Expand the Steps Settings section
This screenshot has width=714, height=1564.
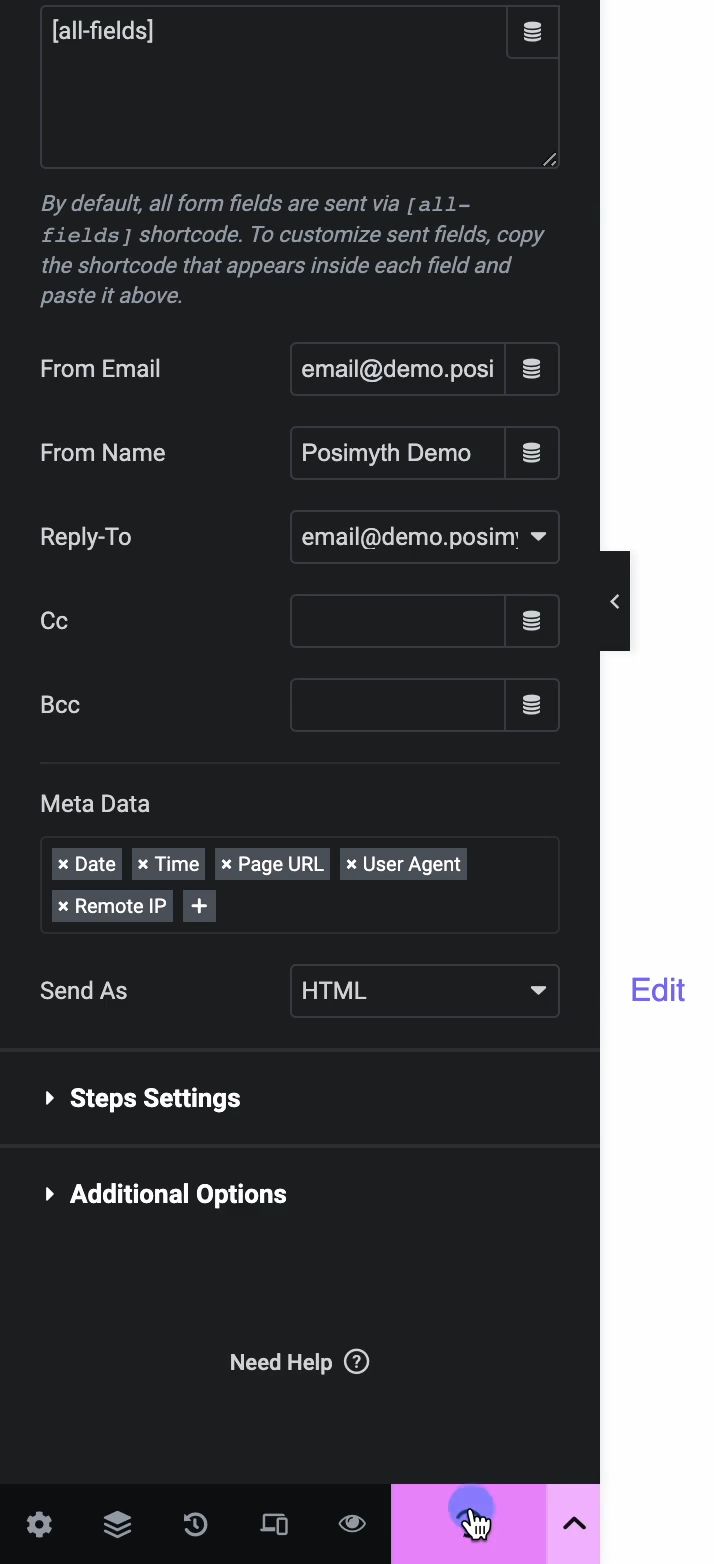155,1098
